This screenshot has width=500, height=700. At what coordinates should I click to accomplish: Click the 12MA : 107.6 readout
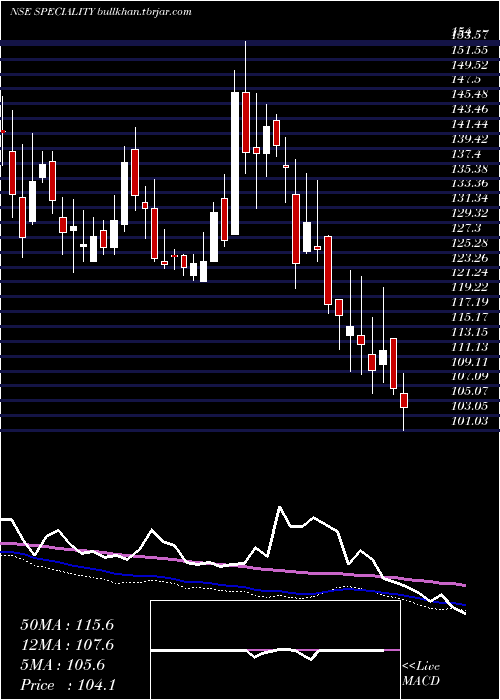[67, 645]
